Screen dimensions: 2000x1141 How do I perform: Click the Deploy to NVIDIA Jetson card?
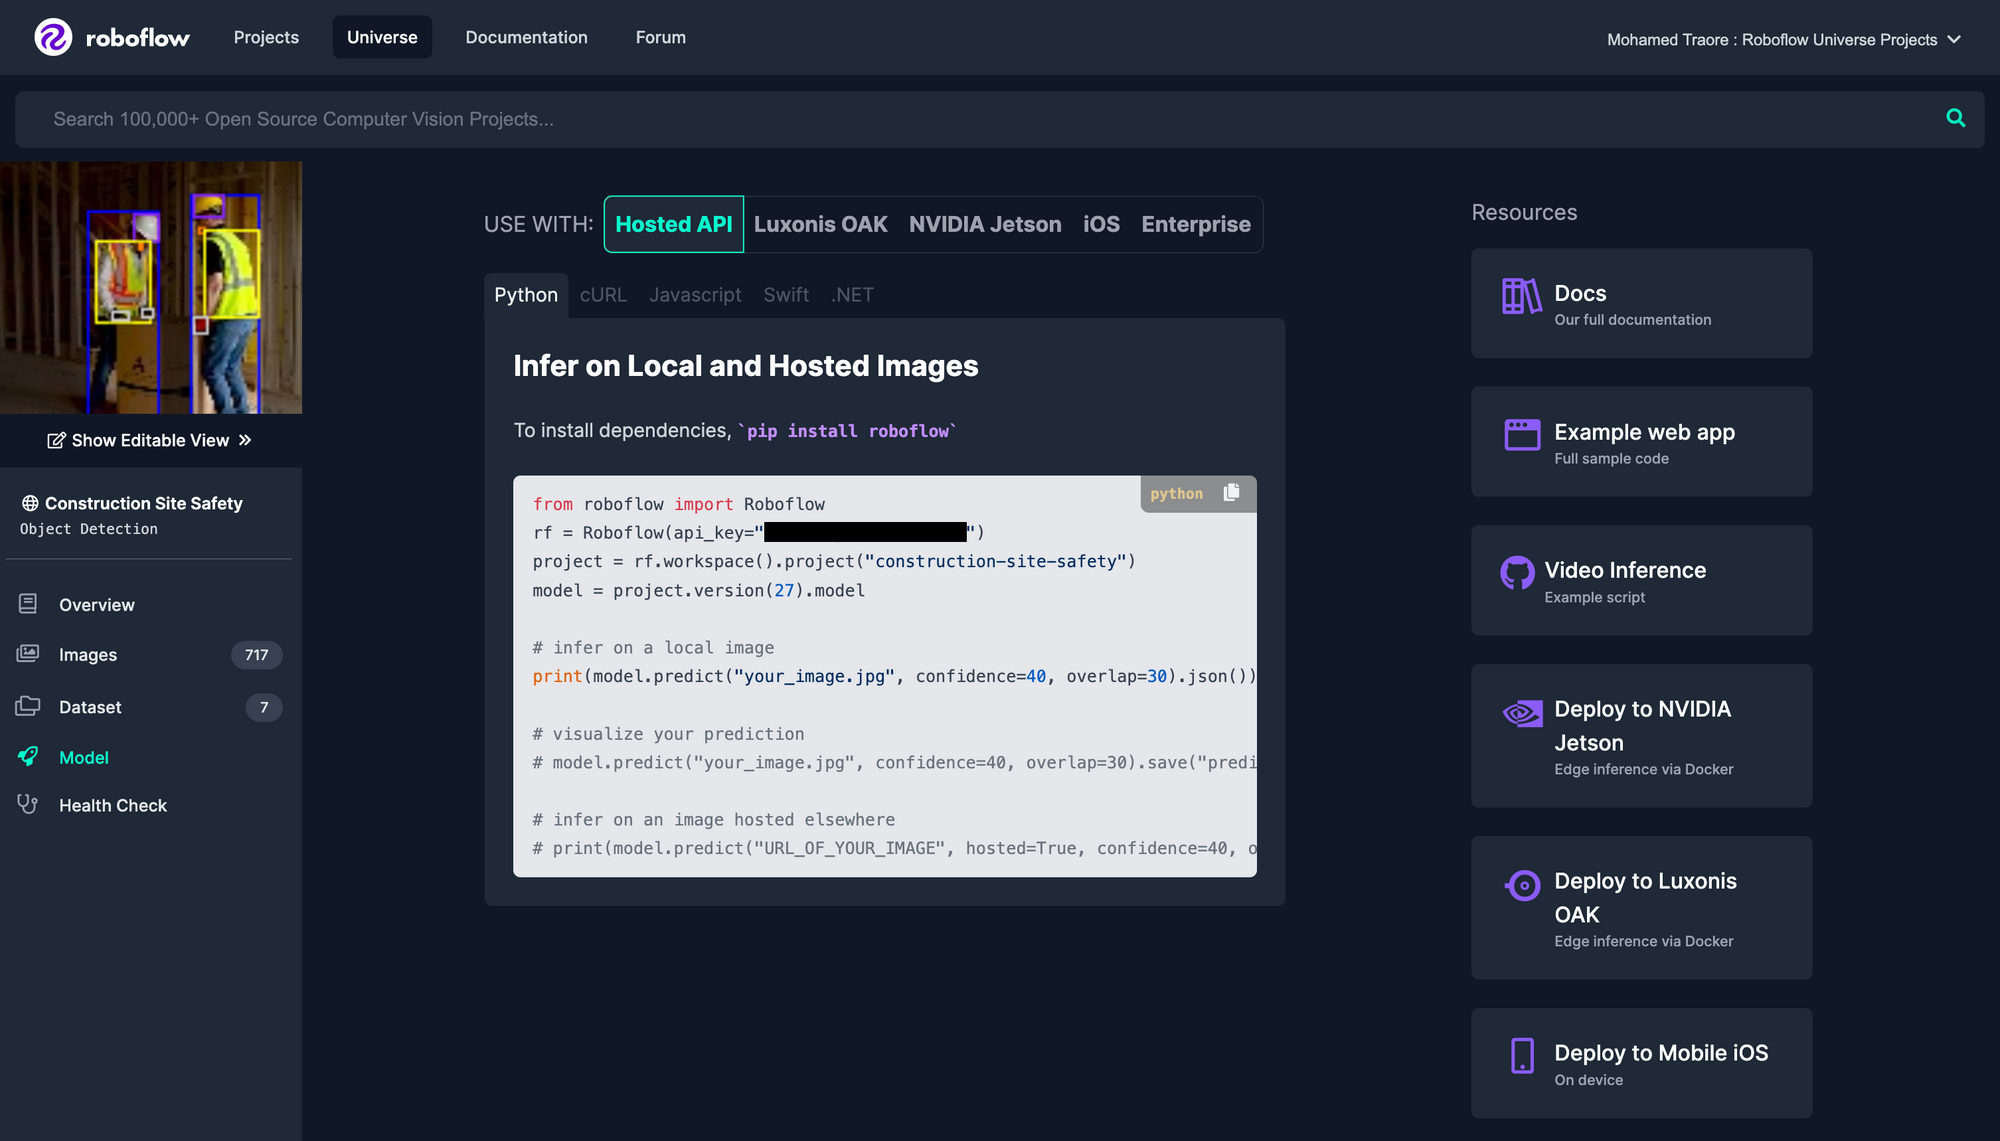coord(1640,736)
